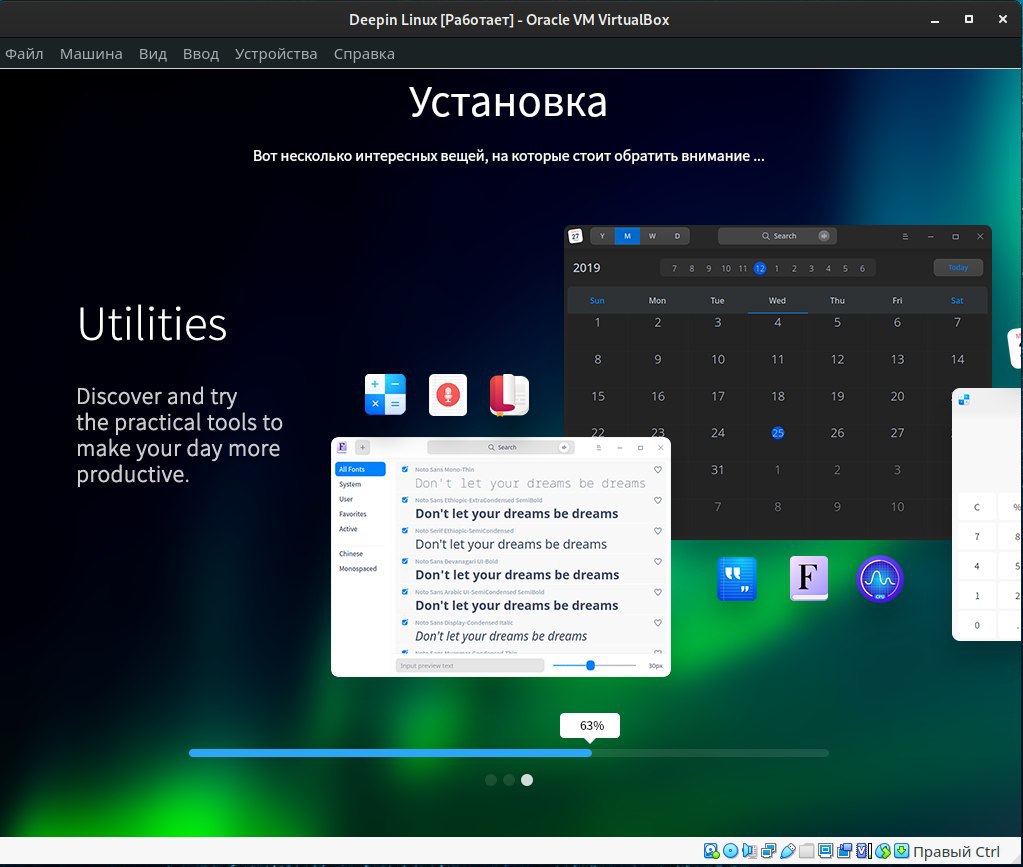Switch Calendar to Year view 'Y'

click(x=602, y=236)
